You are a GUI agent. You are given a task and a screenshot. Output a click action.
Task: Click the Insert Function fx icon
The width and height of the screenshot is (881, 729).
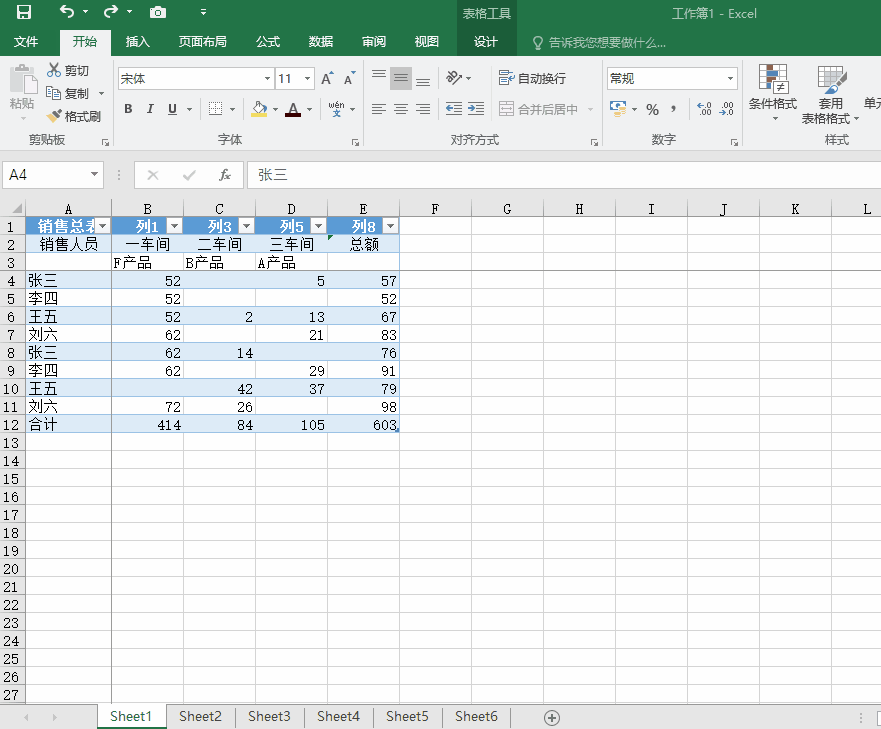pos(225,175)
